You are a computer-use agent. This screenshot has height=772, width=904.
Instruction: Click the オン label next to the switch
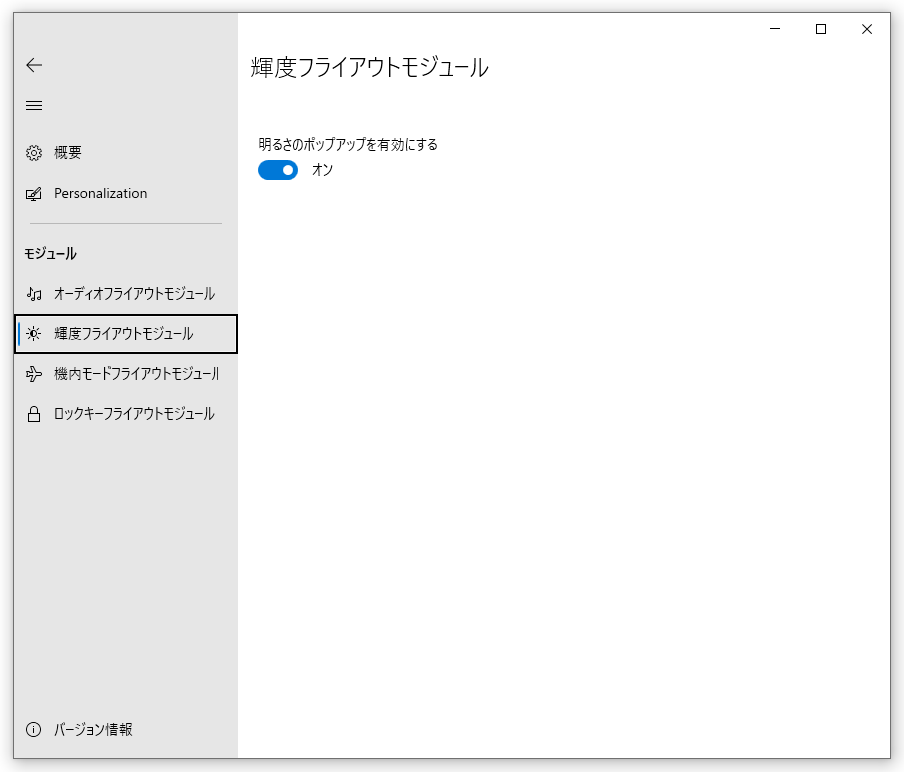point(322,170)
